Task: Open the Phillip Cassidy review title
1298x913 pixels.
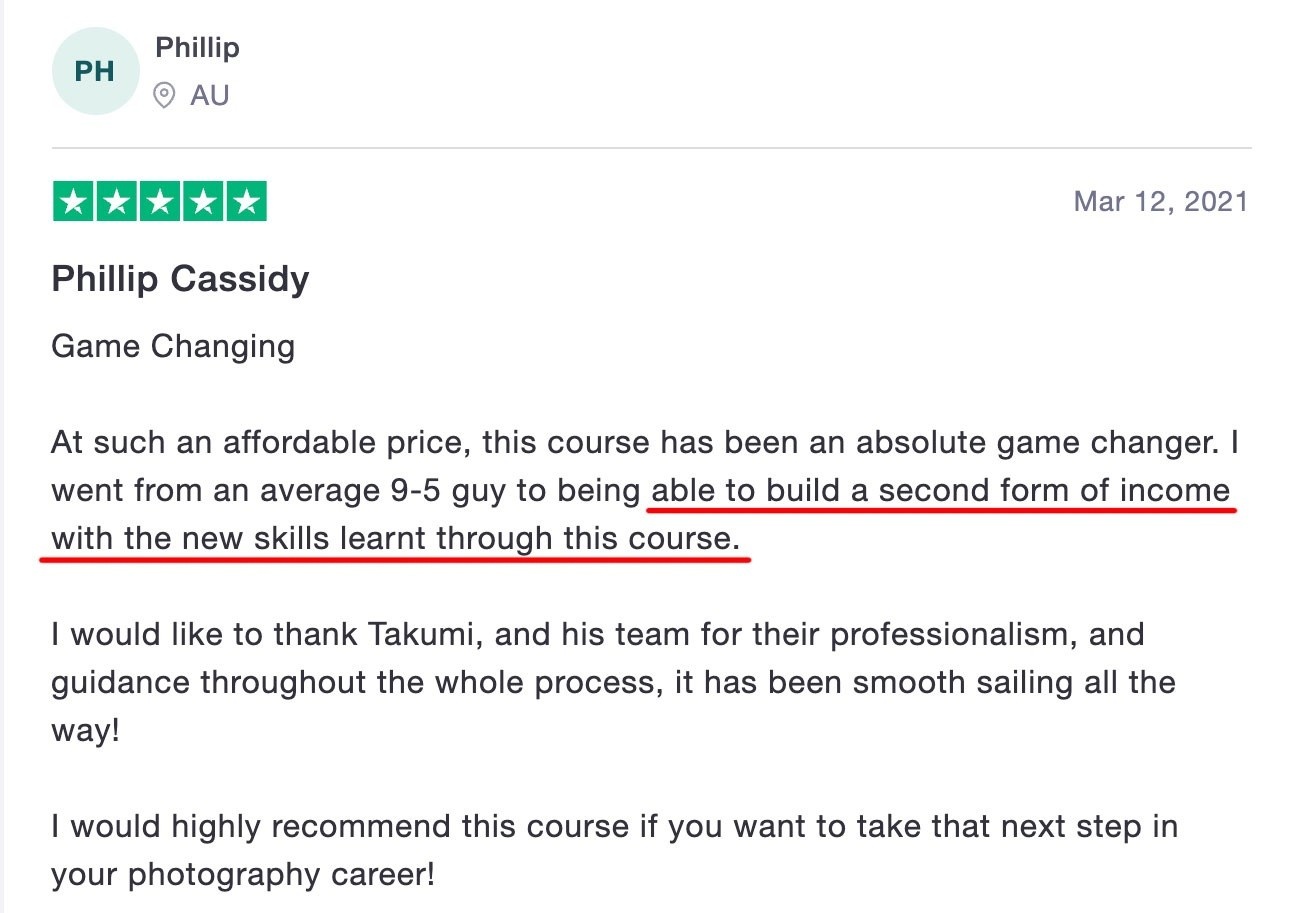Action: [x=180, y=279]
